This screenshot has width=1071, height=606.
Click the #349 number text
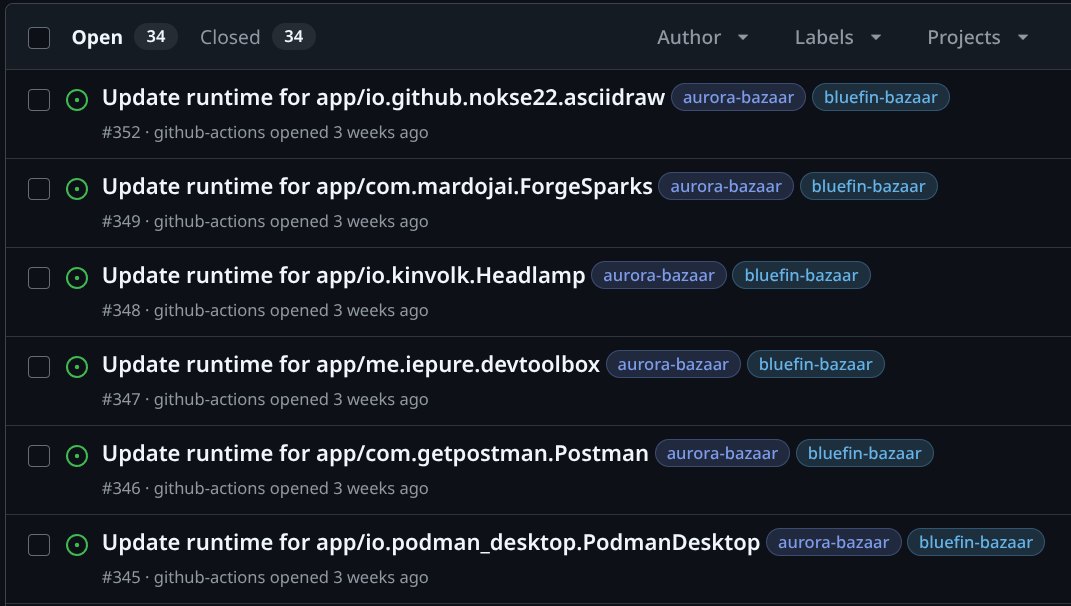(121, 221)
